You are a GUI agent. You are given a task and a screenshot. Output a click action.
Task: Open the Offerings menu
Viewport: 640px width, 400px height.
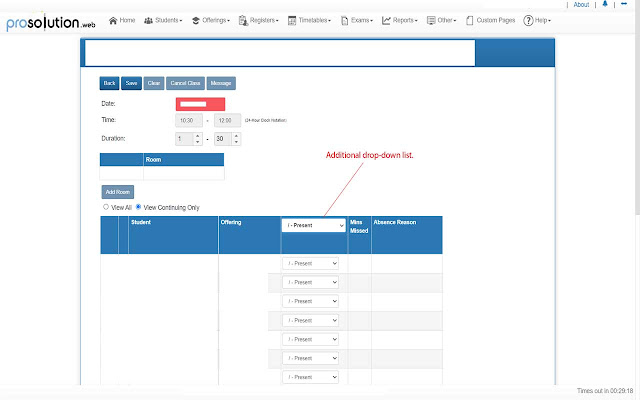[x=211, y=20]
